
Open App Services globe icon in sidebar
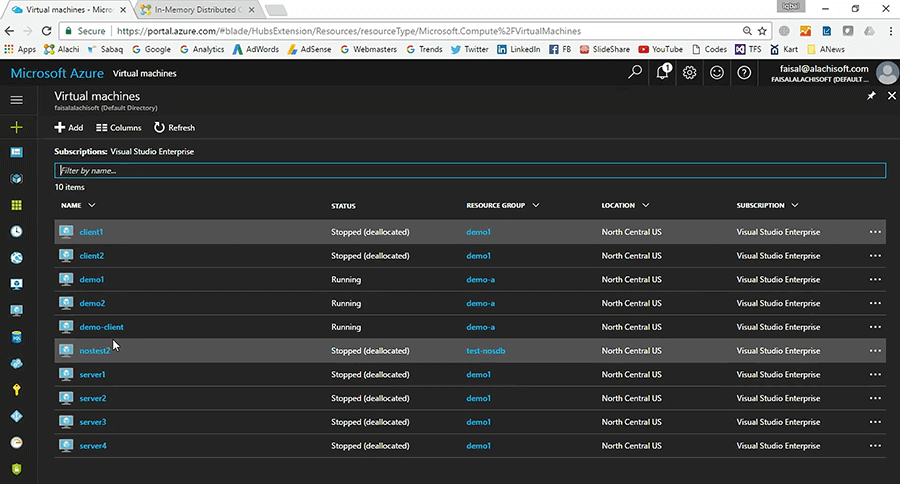point(17,258)
